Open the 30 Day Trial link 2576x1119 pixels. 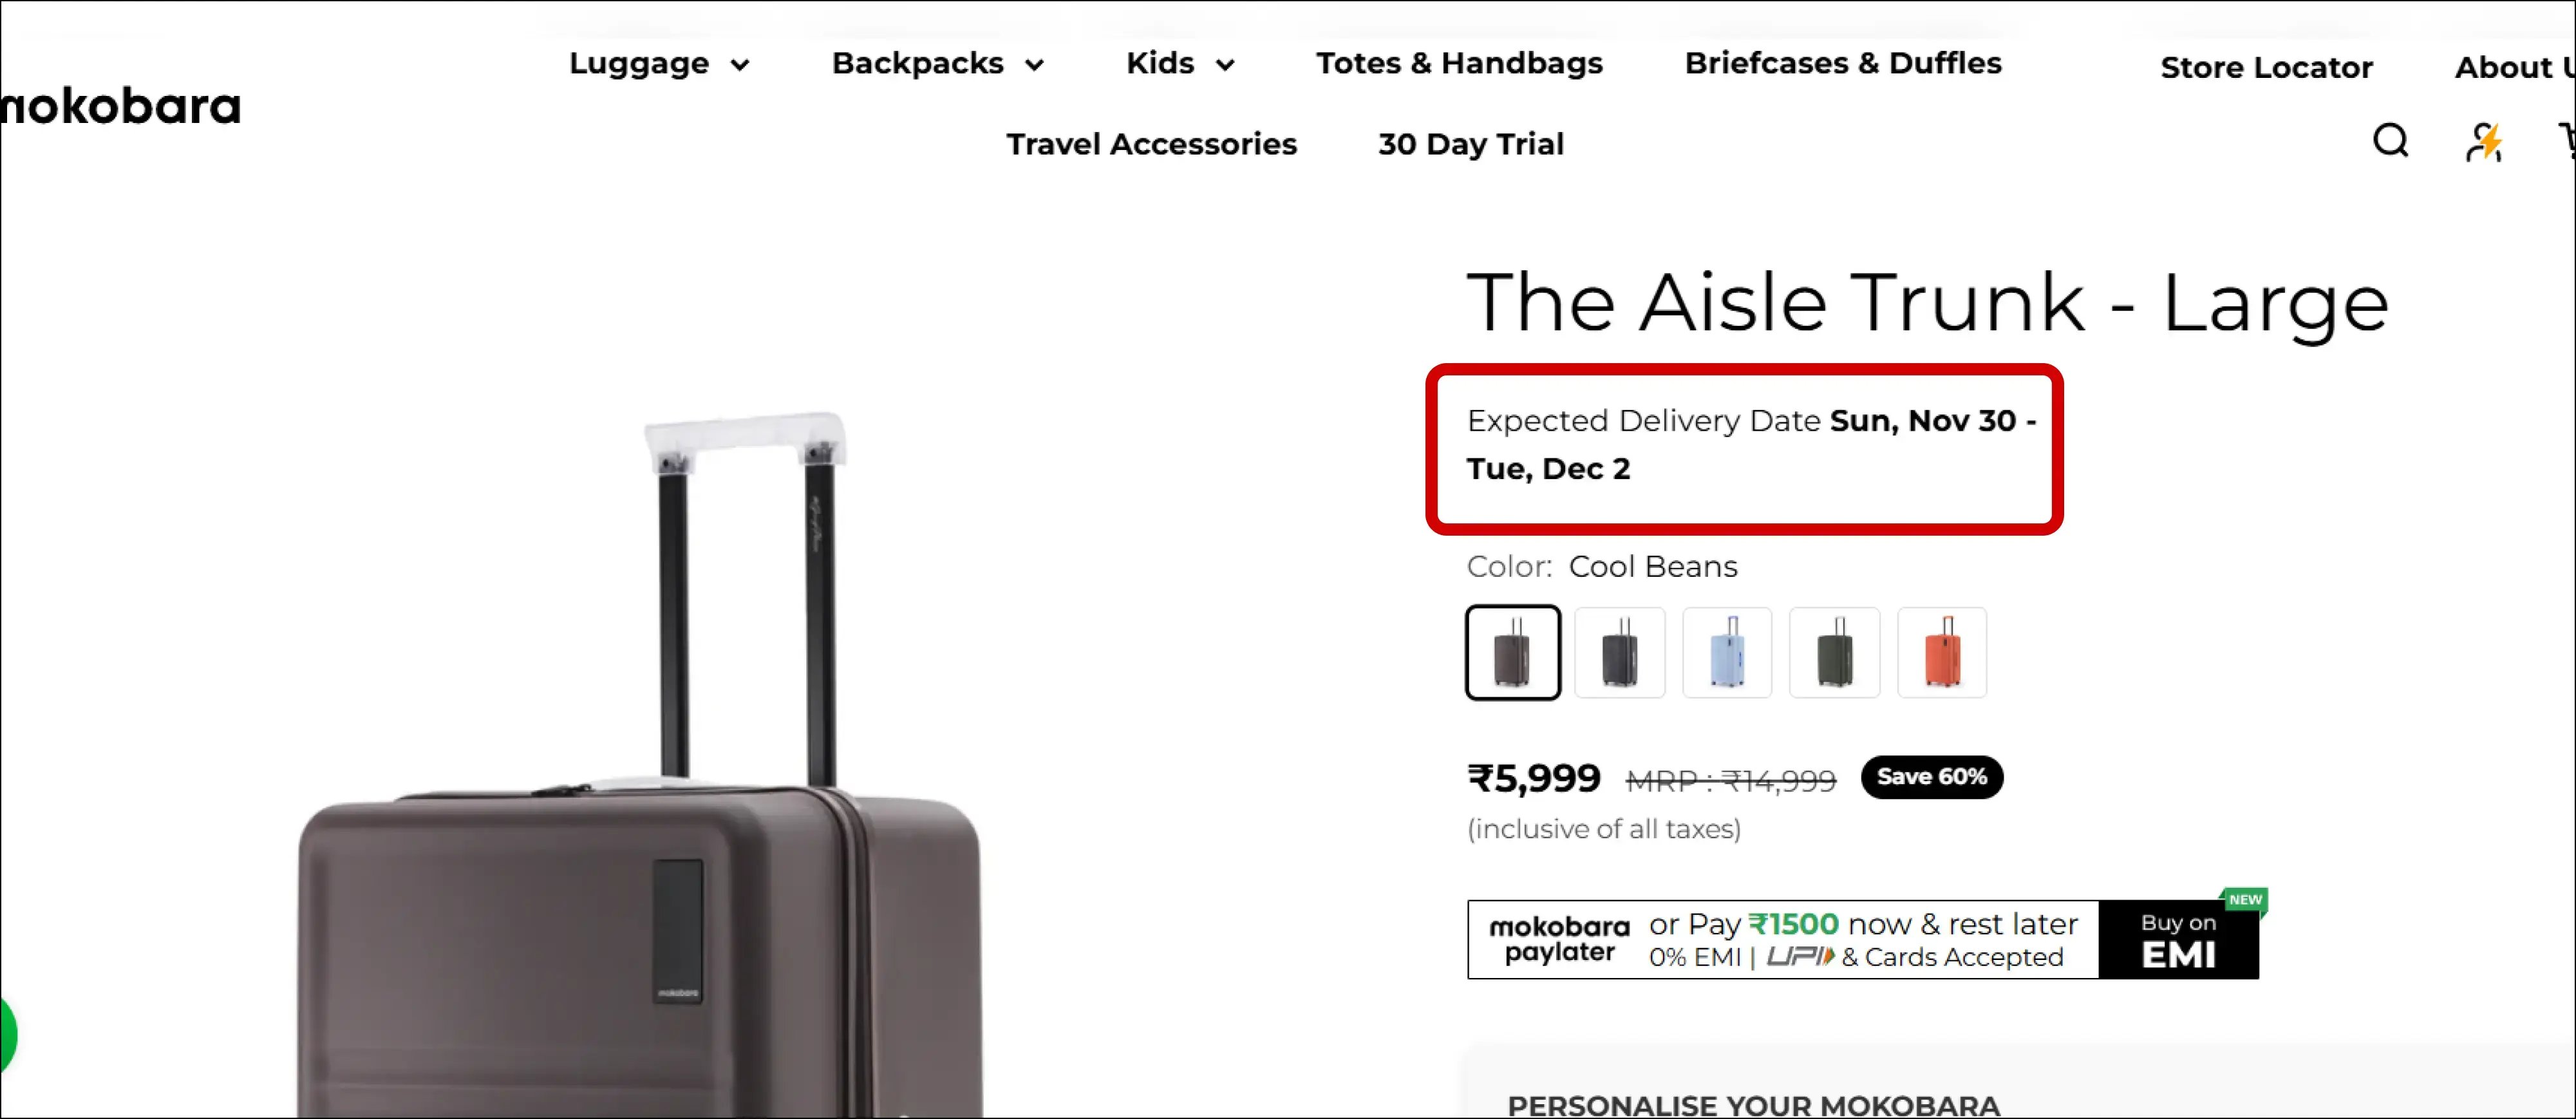point(1470,144)
